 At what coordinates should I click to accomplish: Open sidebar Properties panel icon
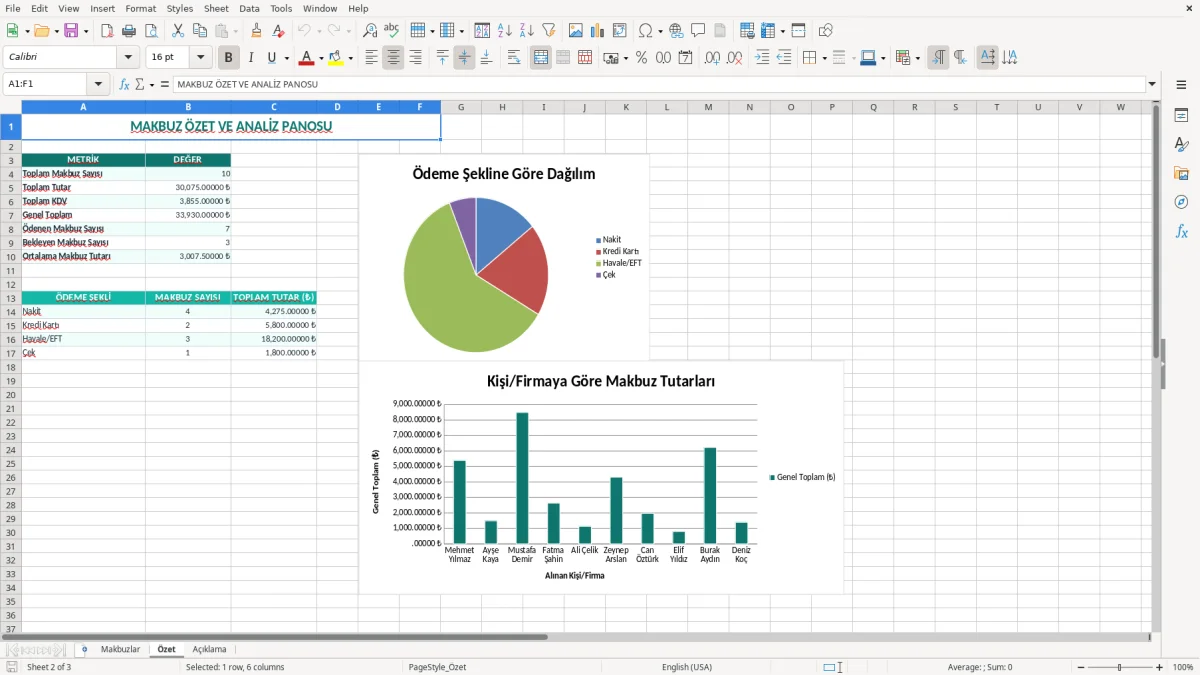tap(1182, 115)
